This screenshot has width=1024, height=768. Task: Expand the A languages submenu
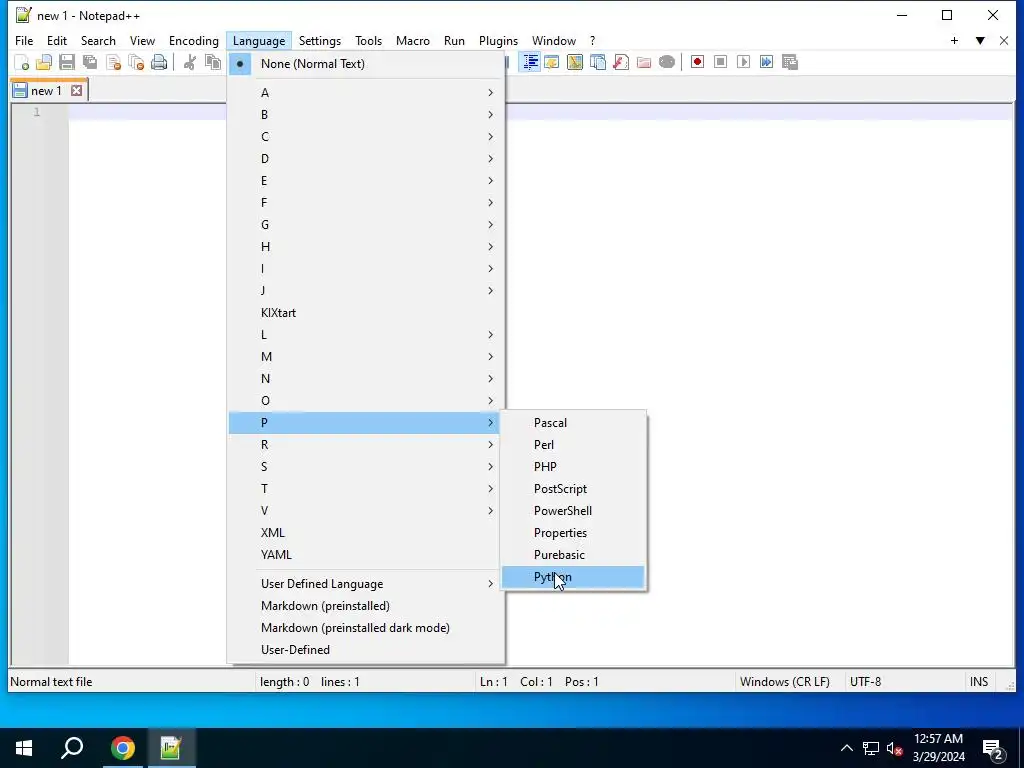click(366, 93)
